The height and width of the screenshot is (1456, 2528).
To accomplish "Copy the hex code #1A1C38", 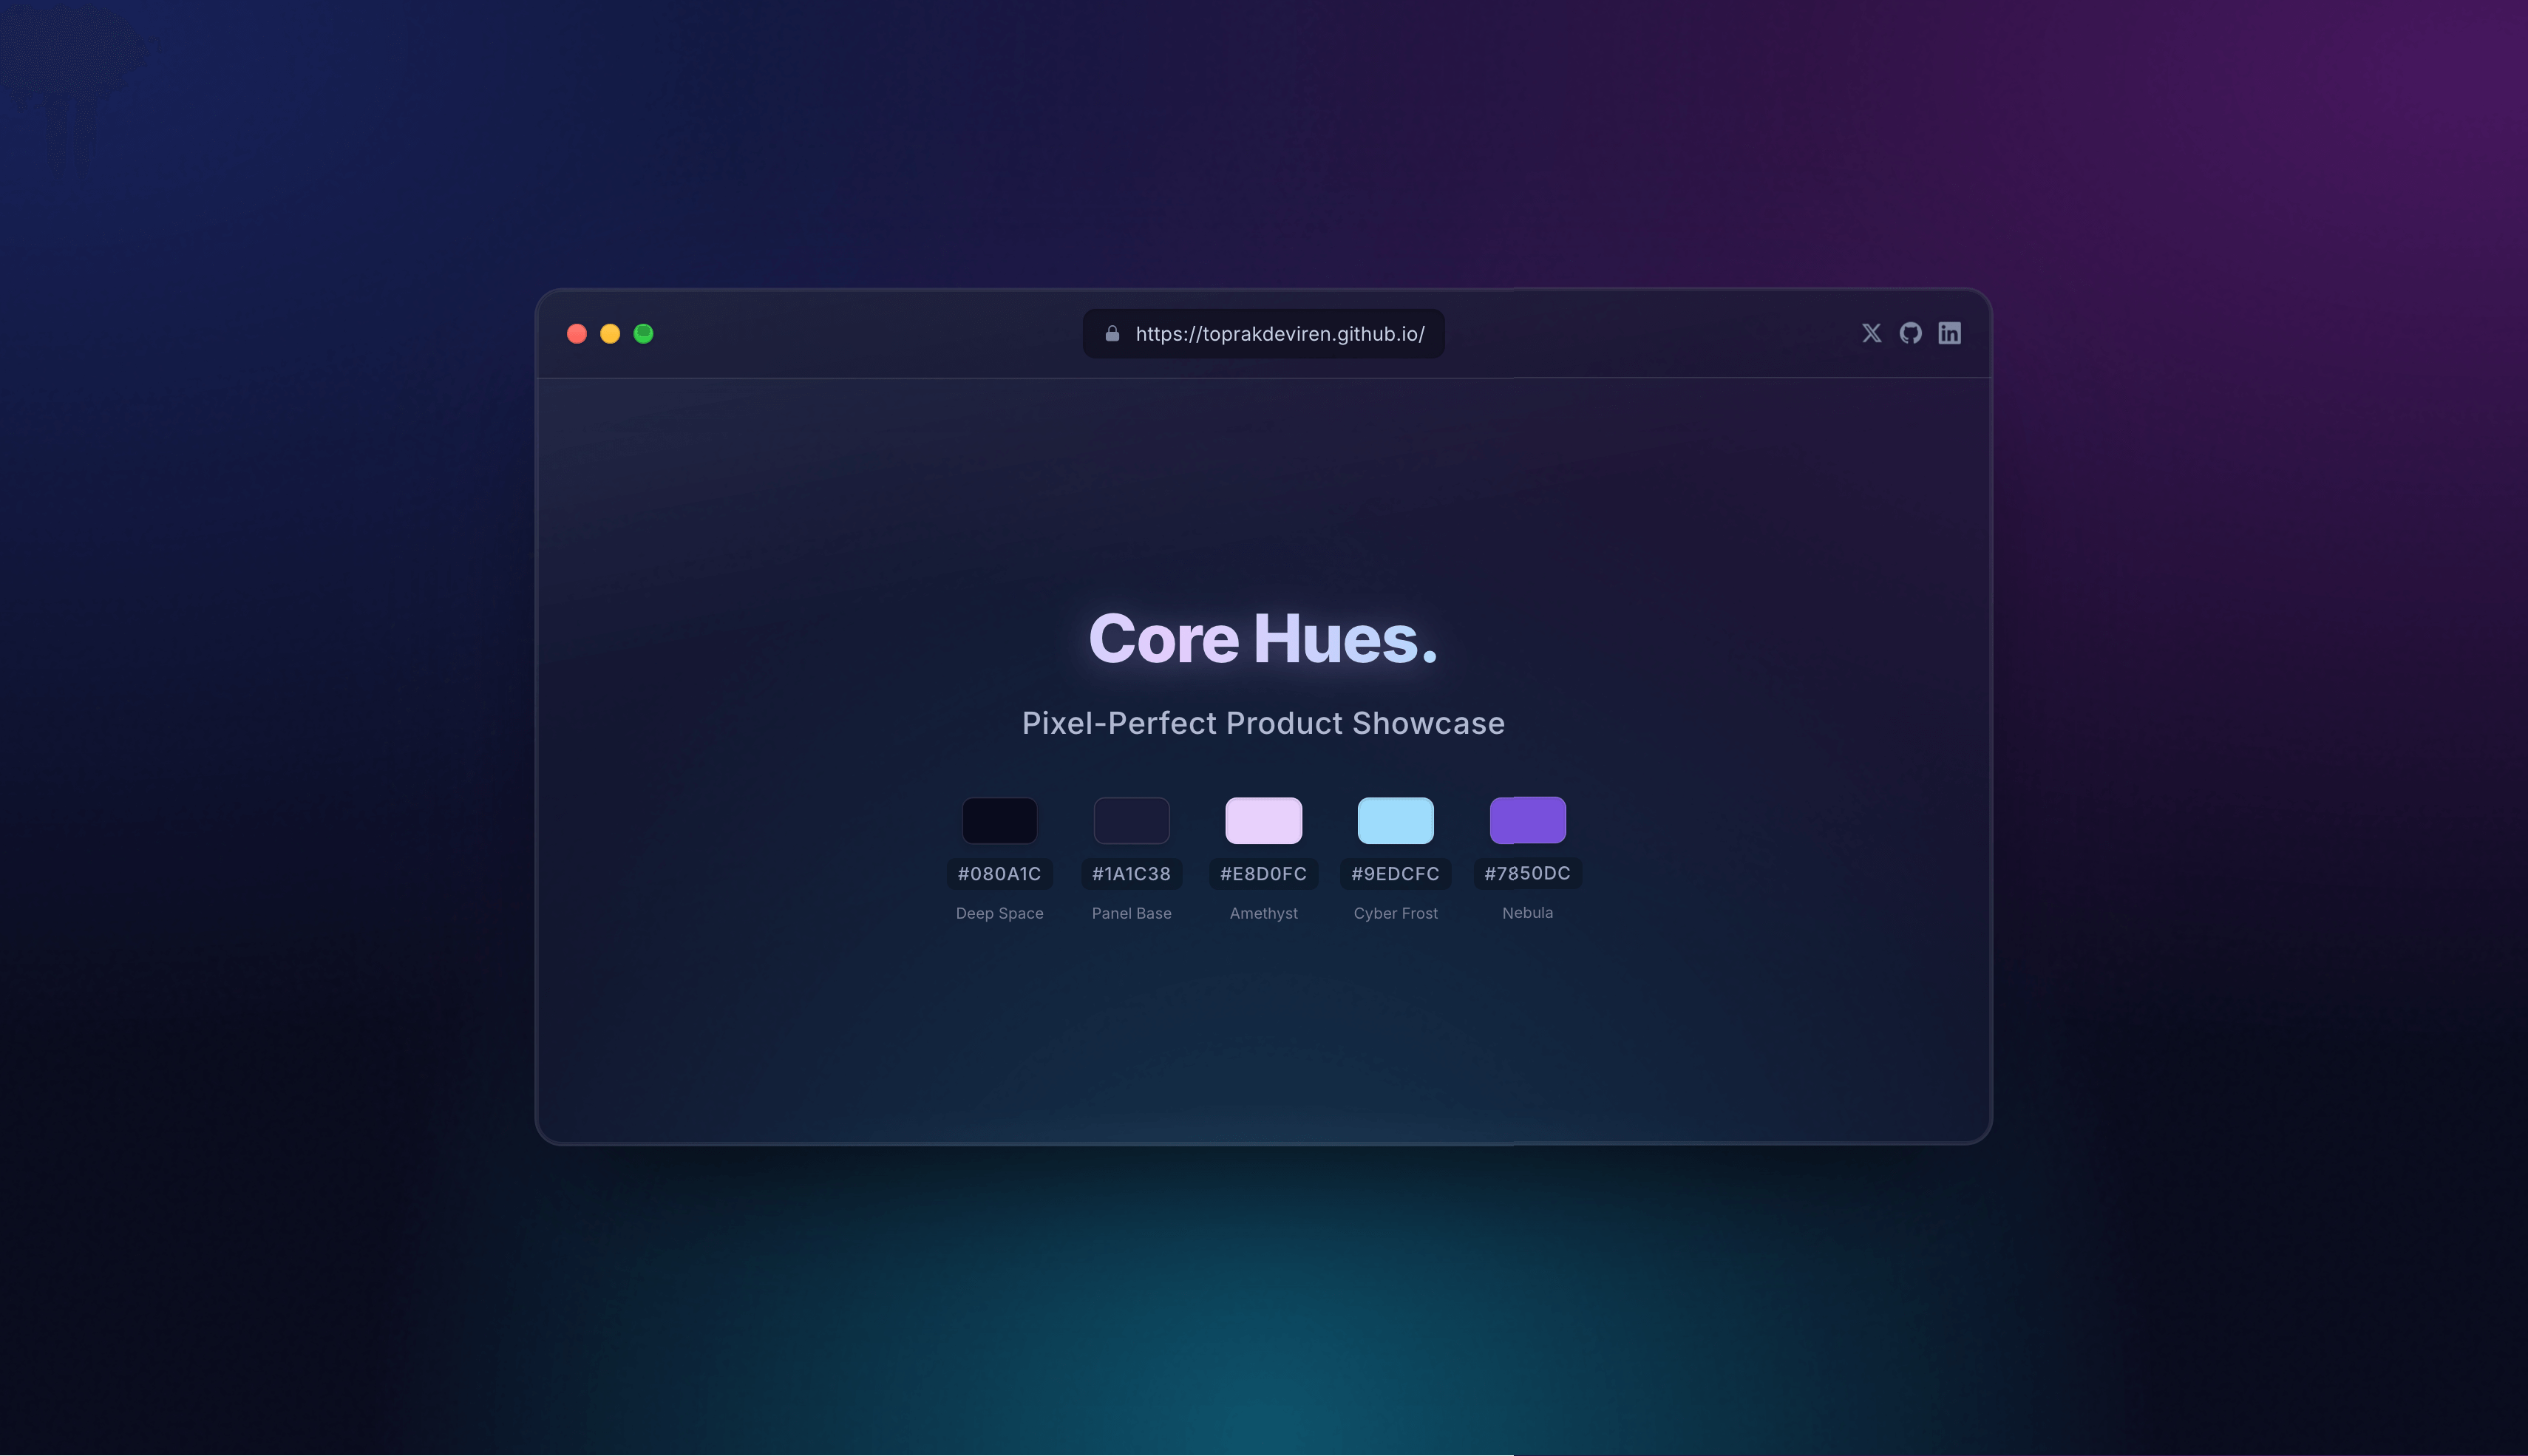I will 1131,873.
